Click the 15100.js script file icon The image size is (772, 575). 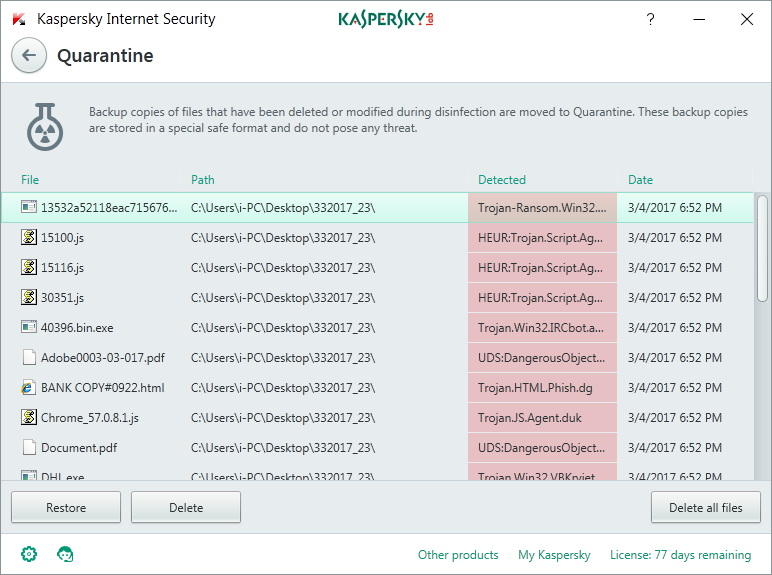click(29, 237)
